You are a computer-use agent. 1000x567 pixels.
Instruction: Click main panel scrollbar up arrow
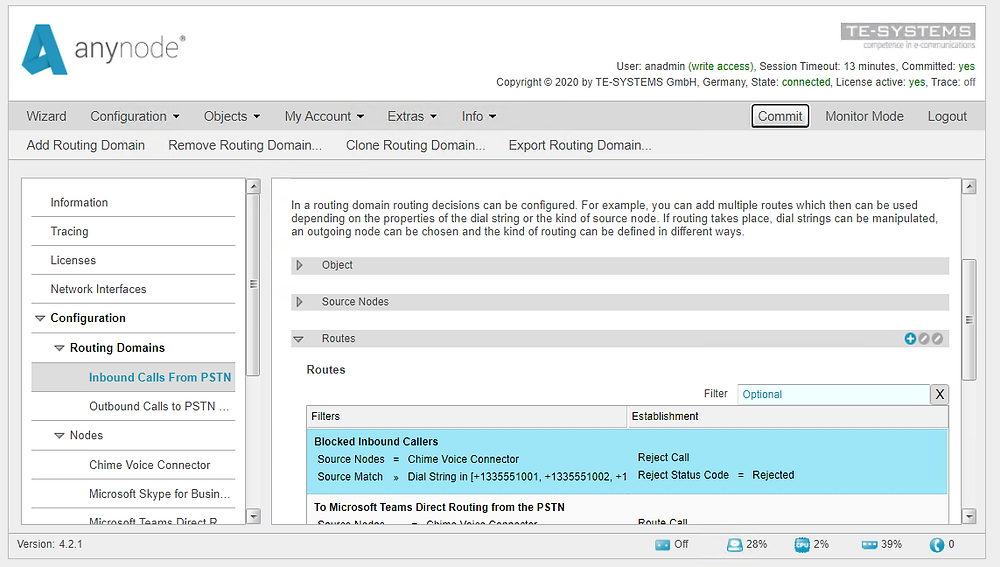[x=969, y=186]
